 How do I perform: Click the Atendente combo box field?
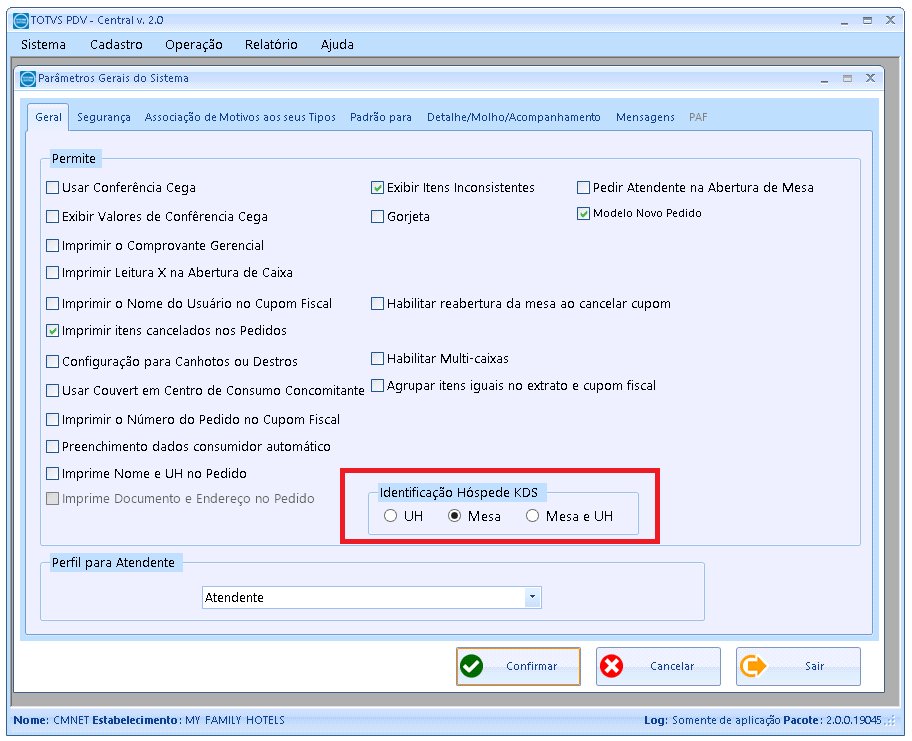(x=372, y=597)
